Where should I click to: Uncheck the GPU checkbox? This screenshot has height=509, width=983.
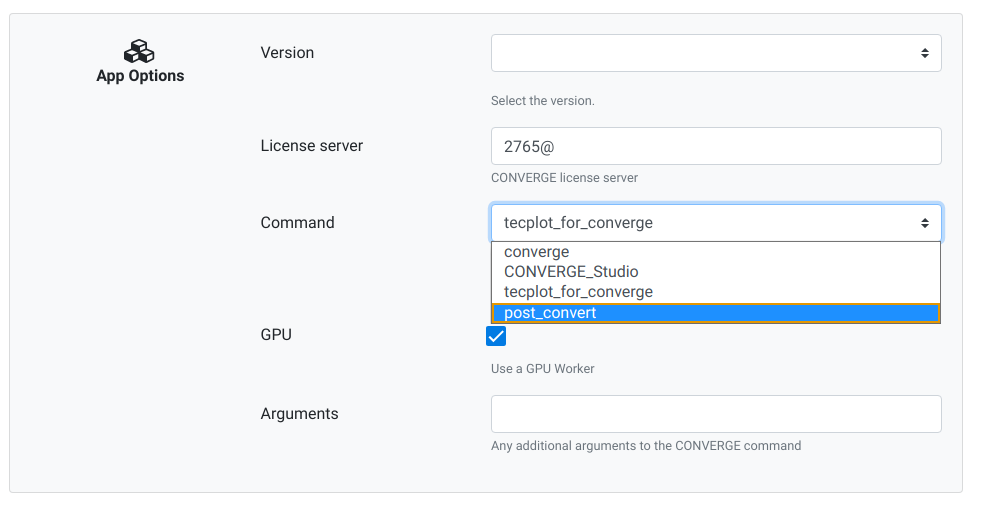496,336
